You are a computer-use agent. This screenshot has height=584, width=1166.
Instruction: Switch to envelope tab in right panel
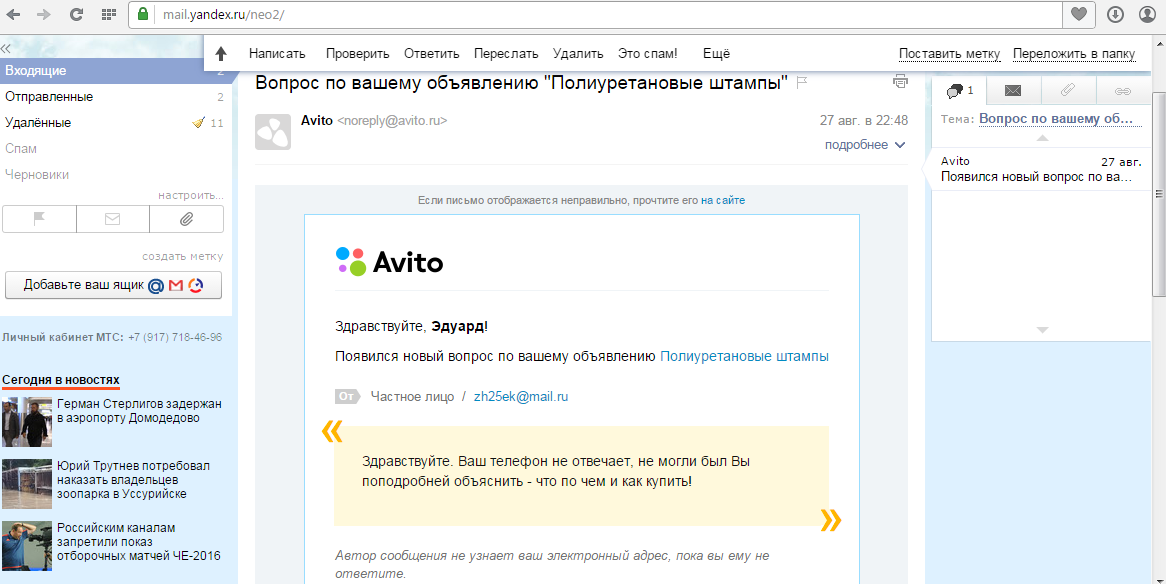(x=1013, y=91)
